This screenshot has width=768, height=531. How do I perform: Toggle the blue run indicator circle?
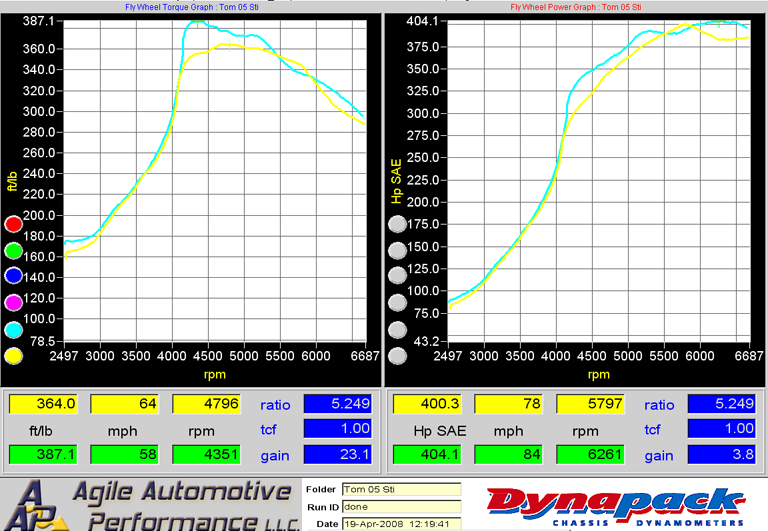(x=14, y=277)
